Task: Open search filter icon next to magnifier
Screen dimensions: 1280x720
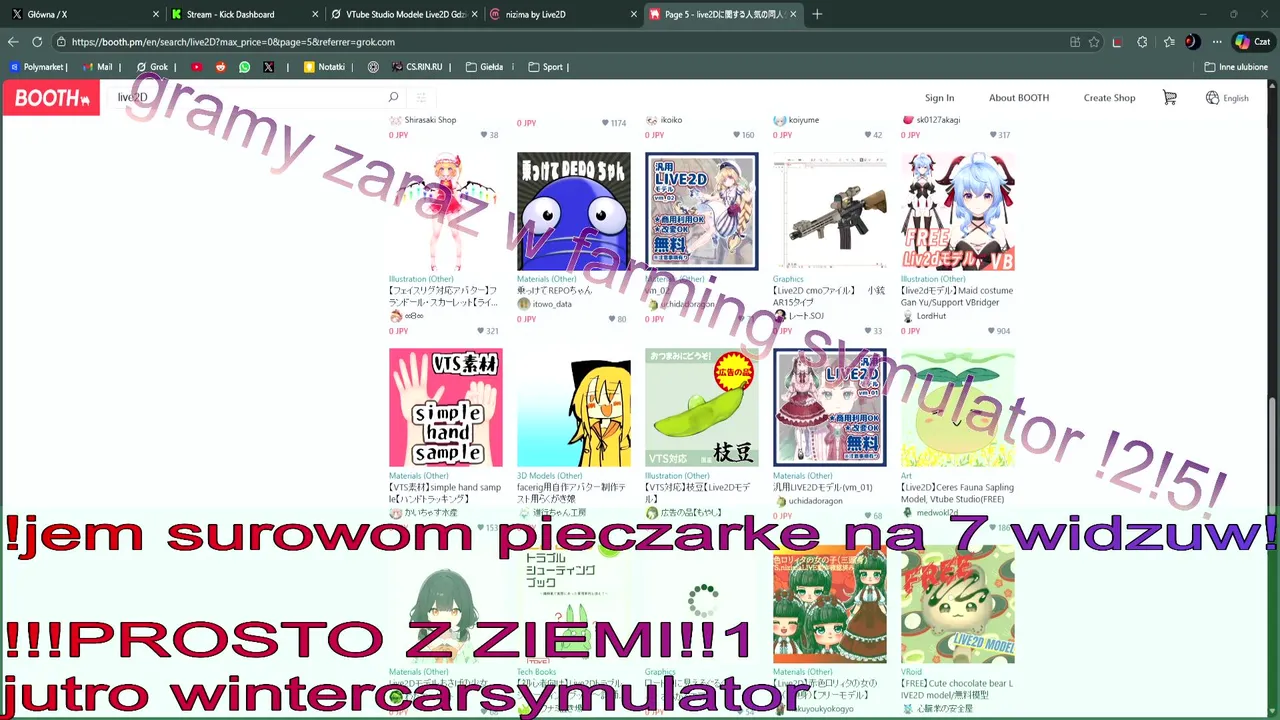Action: pyautogui.click(x=421, y=97)
